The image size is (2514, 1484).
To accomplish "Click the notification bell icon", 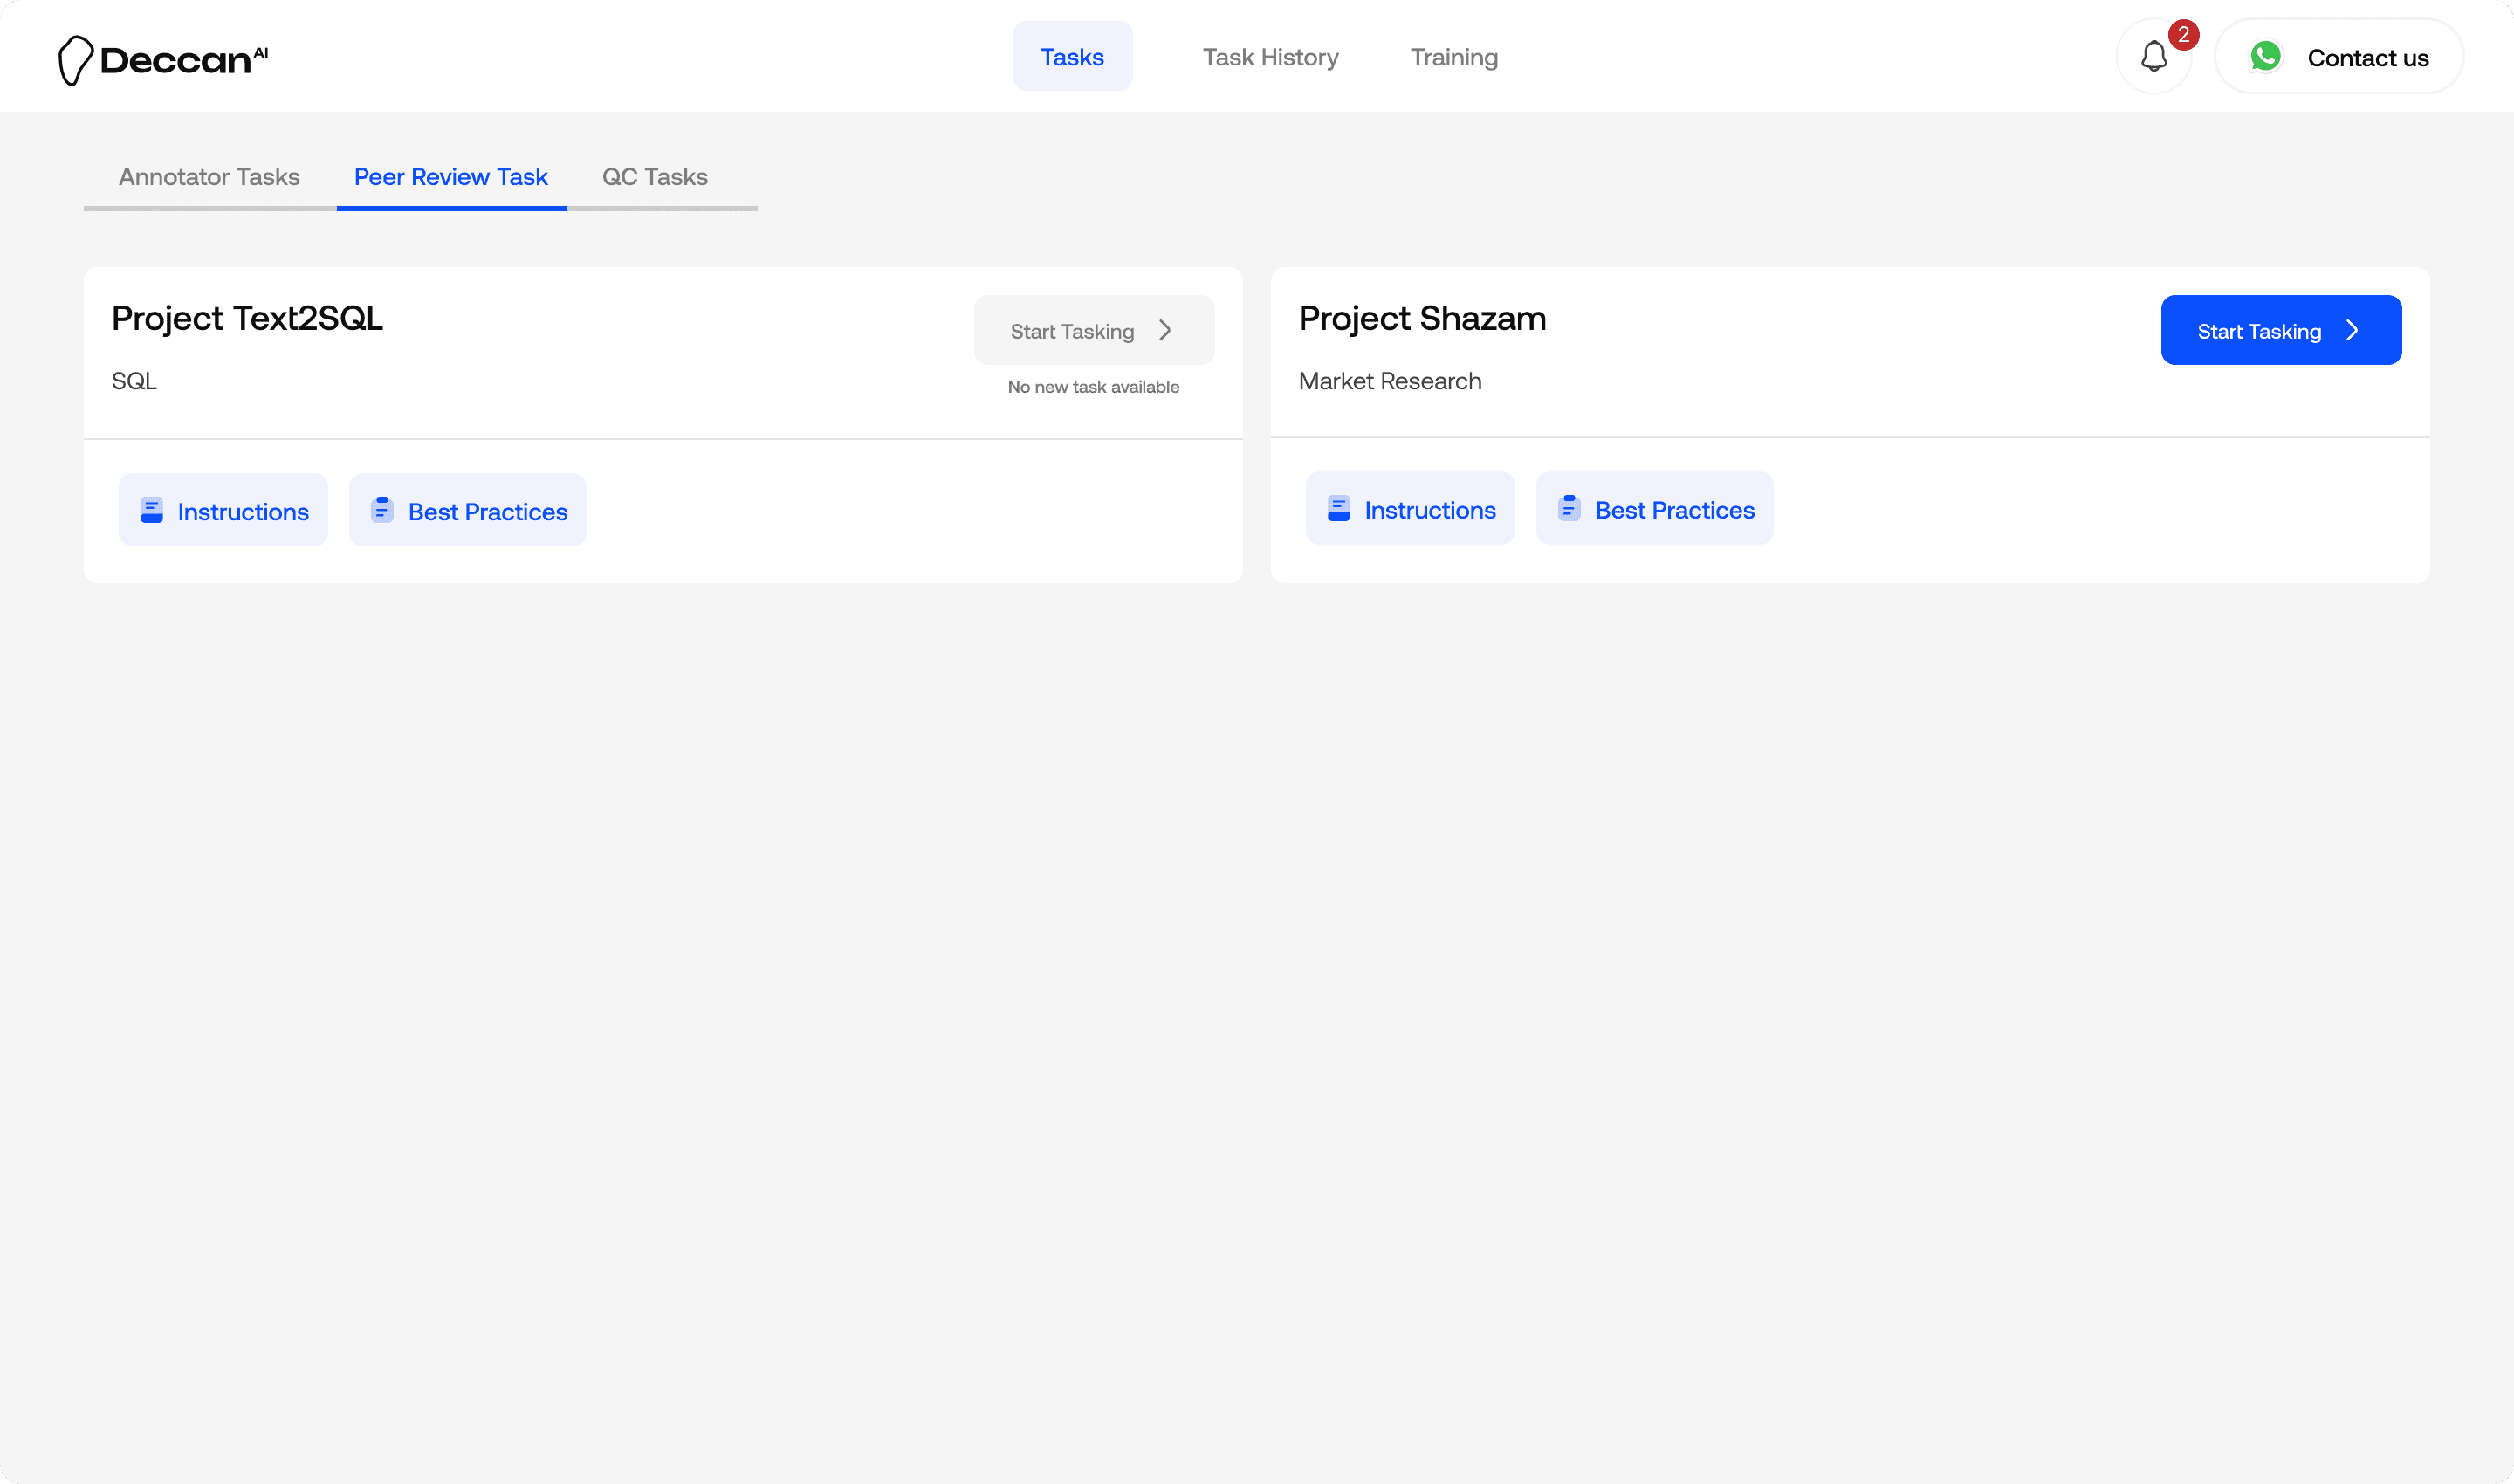I will pos(2153,57).
